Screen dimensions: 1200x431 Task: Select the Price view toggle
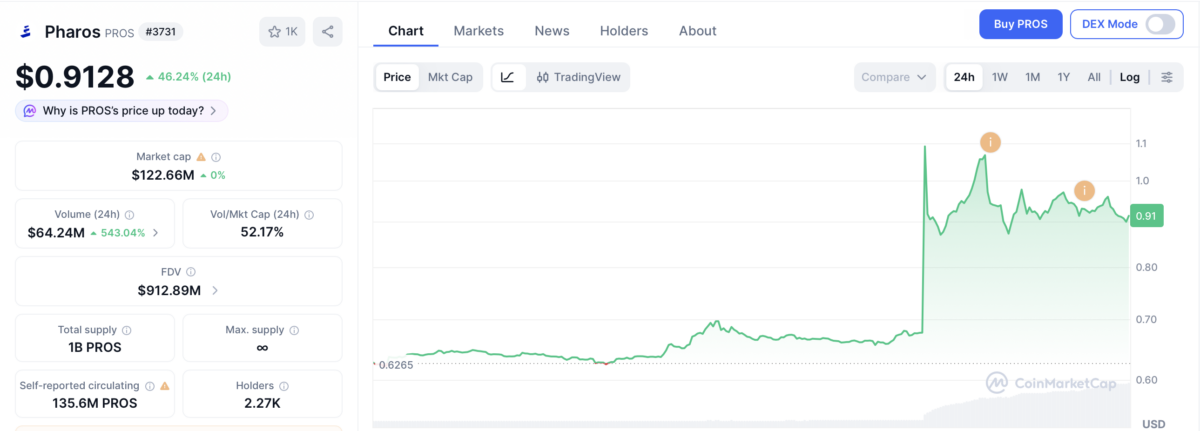coord(397,77)
